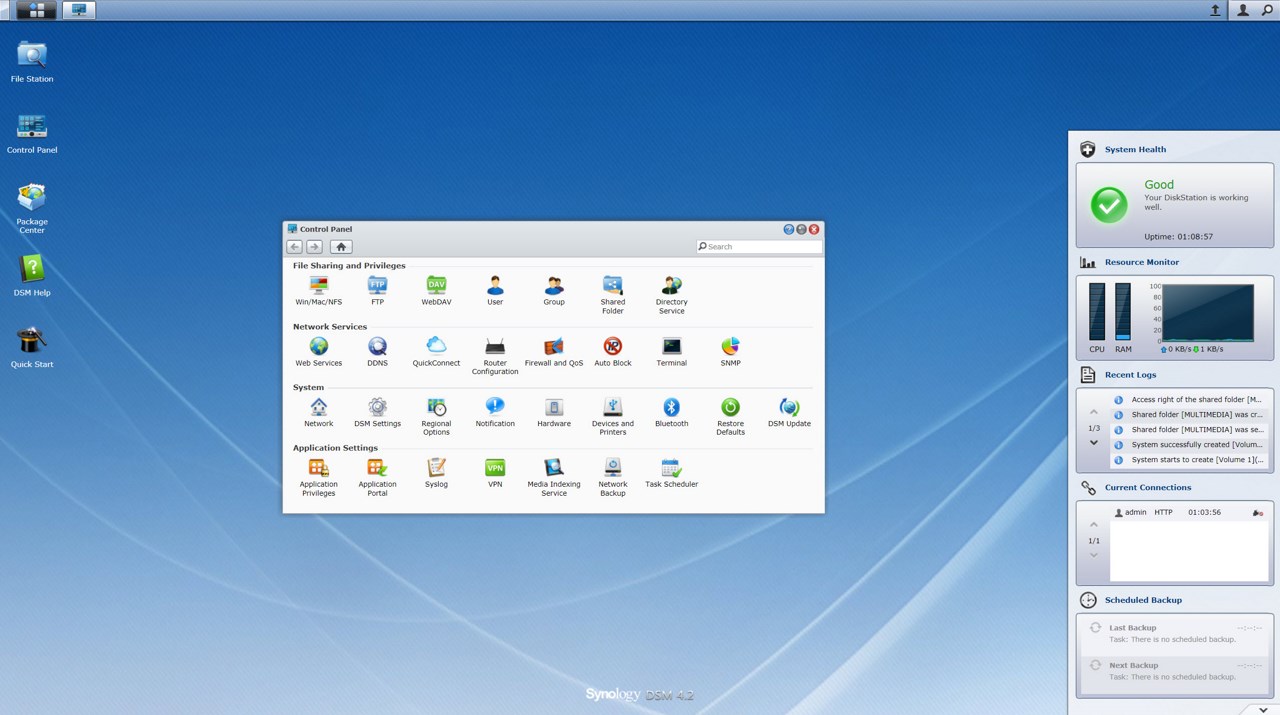Go back in Control Panel navigation

coord(294,246)
